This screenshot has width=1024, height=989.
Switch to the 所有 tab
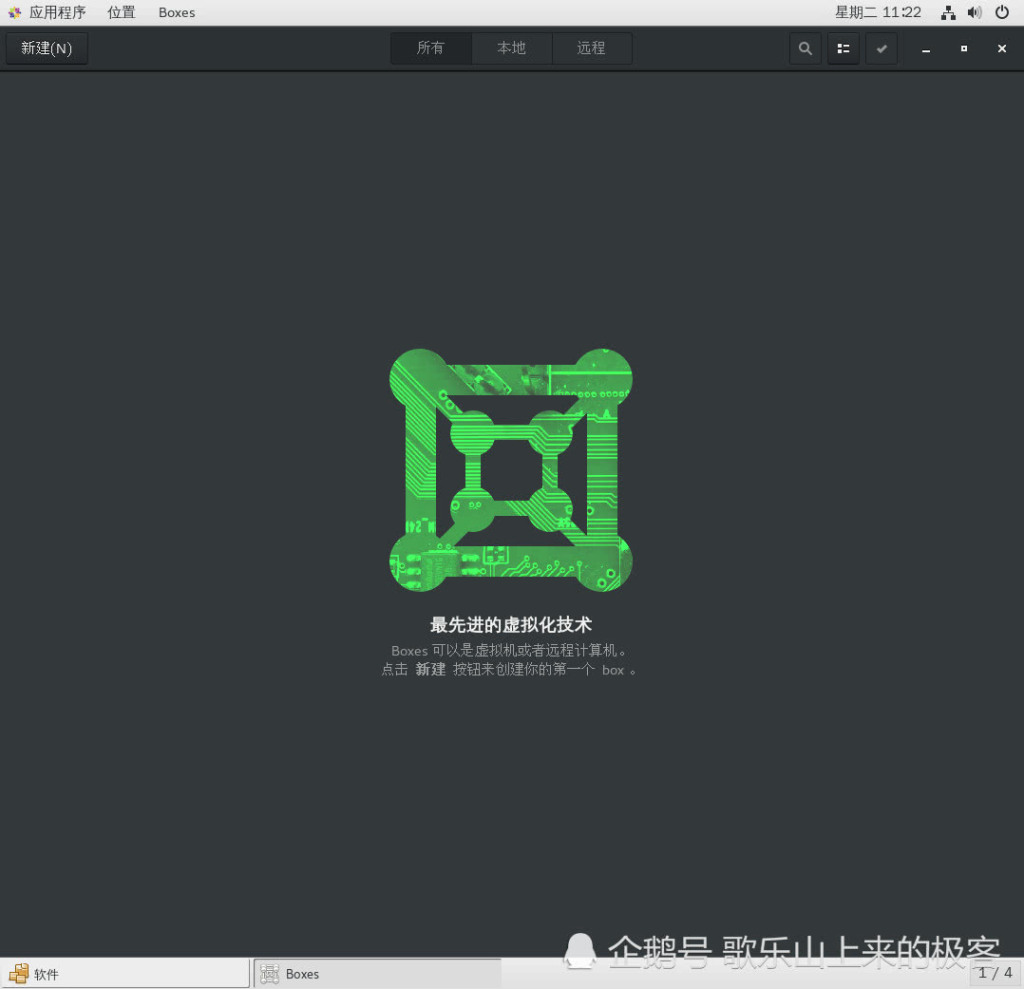(430, 48)
